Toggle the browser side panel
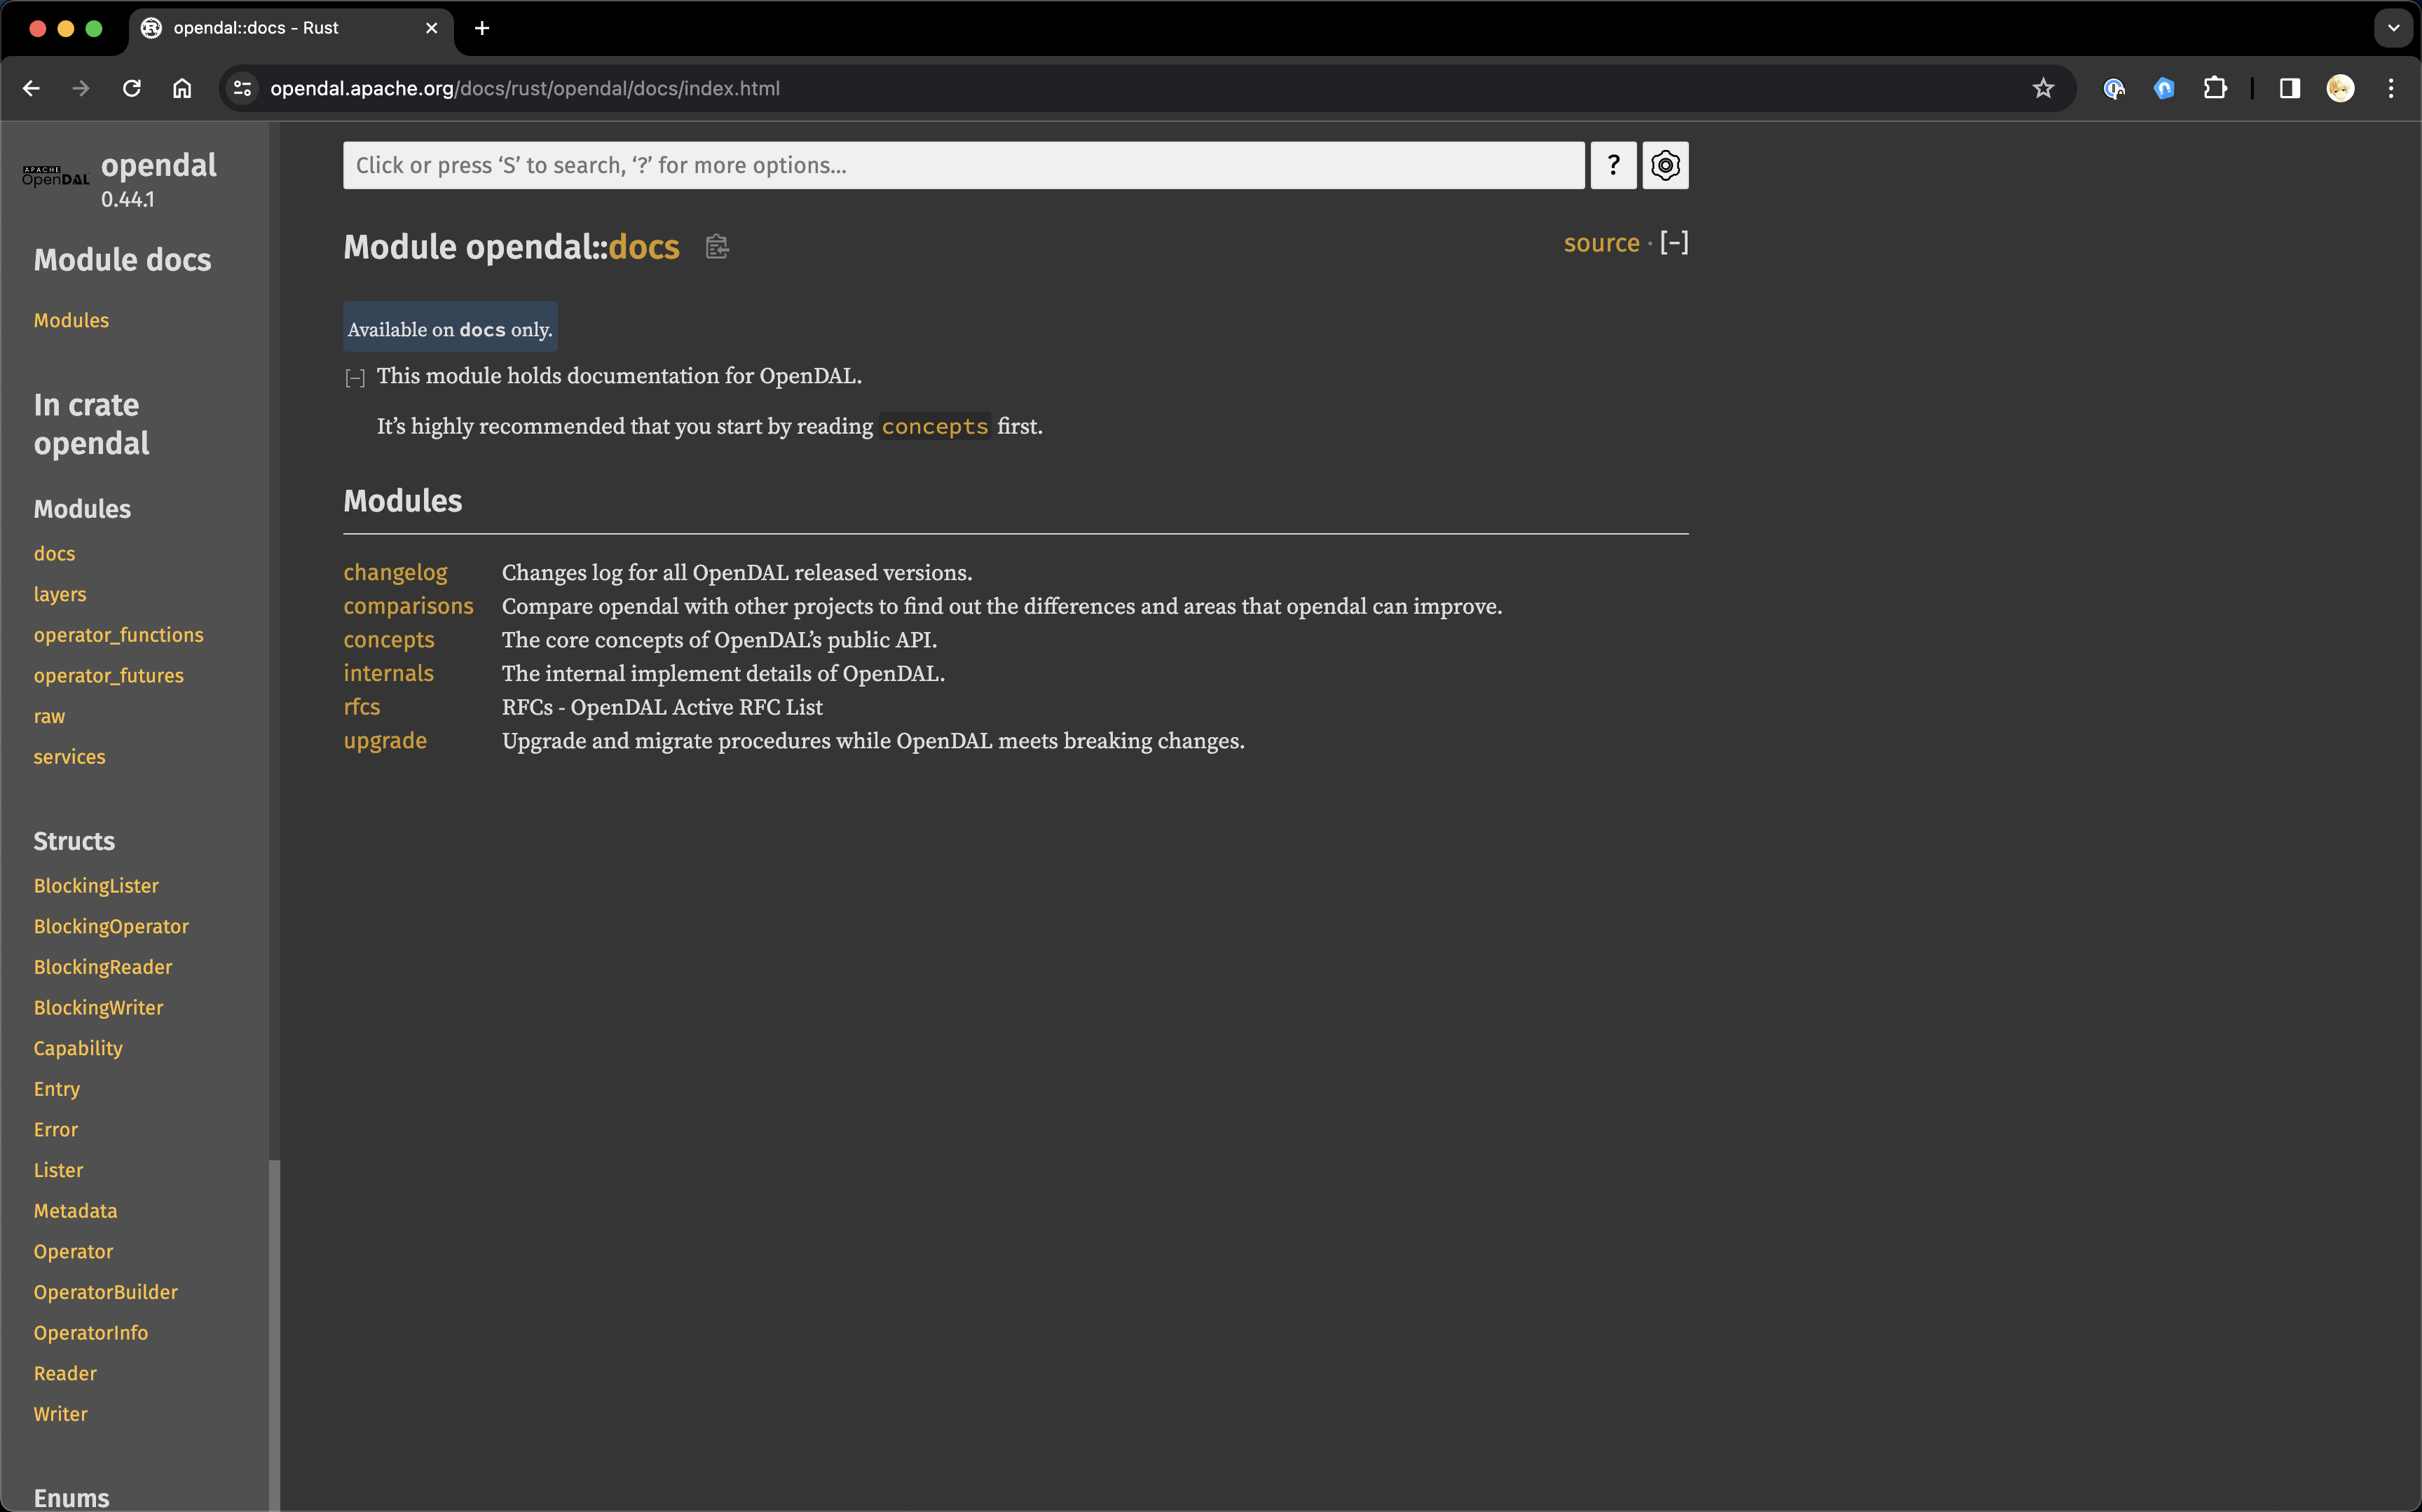 (2290, 88)
